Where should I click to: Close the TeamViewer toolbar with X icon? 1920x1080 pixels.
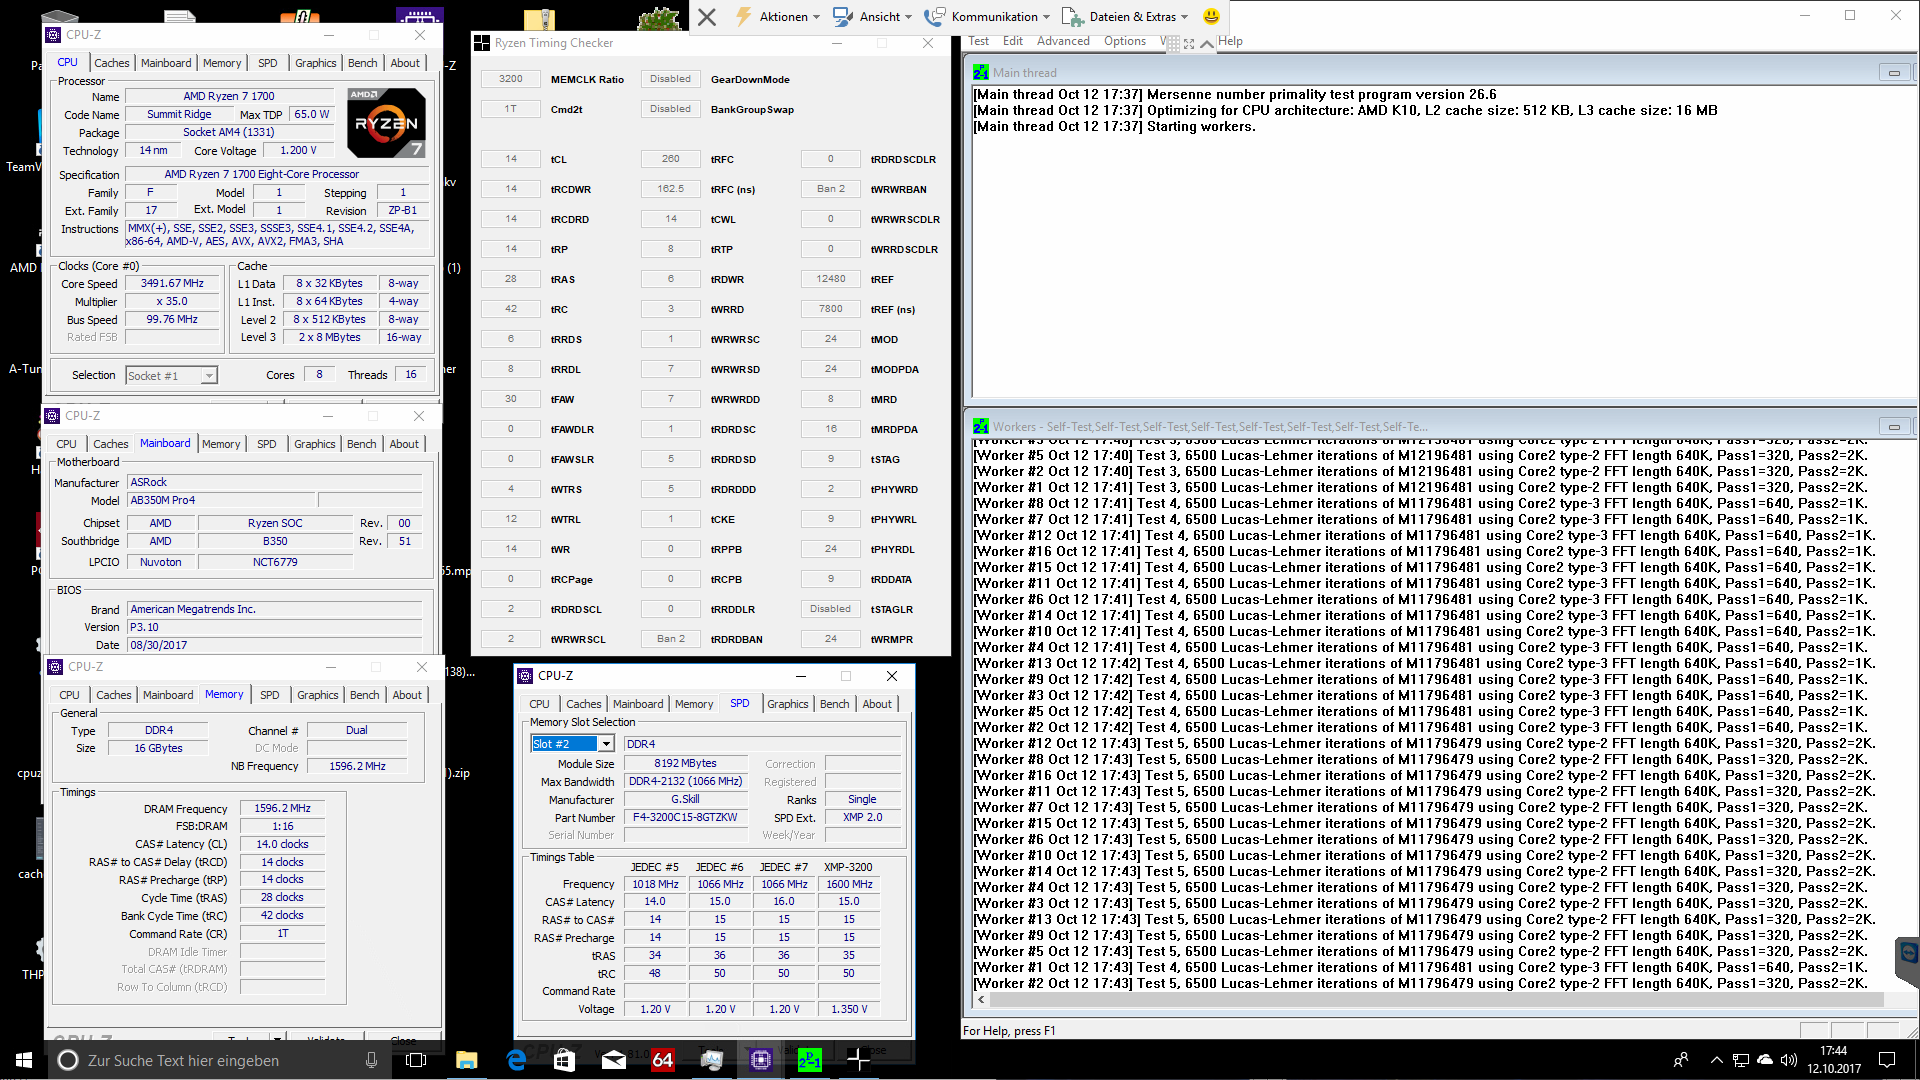click(707, 16)
